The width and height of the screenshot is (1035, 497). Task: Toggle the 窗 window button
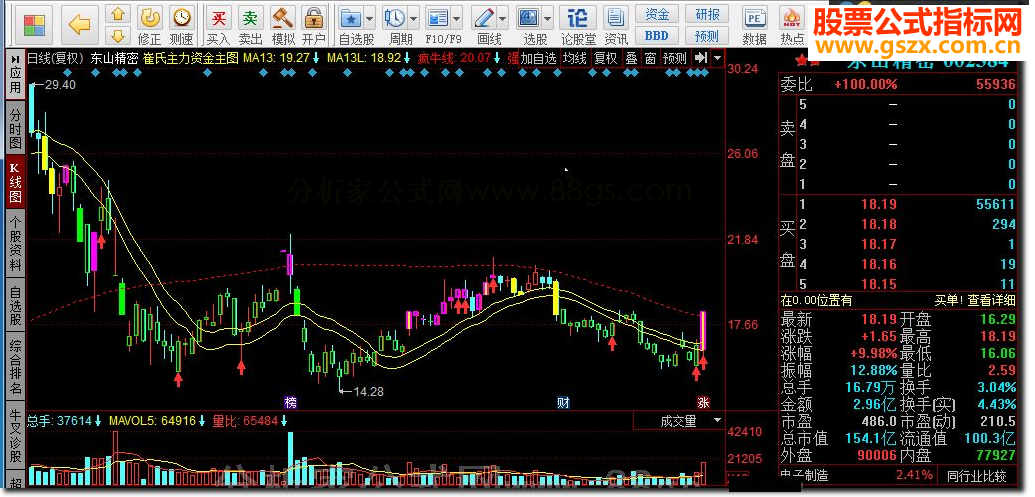coord(650,57)
